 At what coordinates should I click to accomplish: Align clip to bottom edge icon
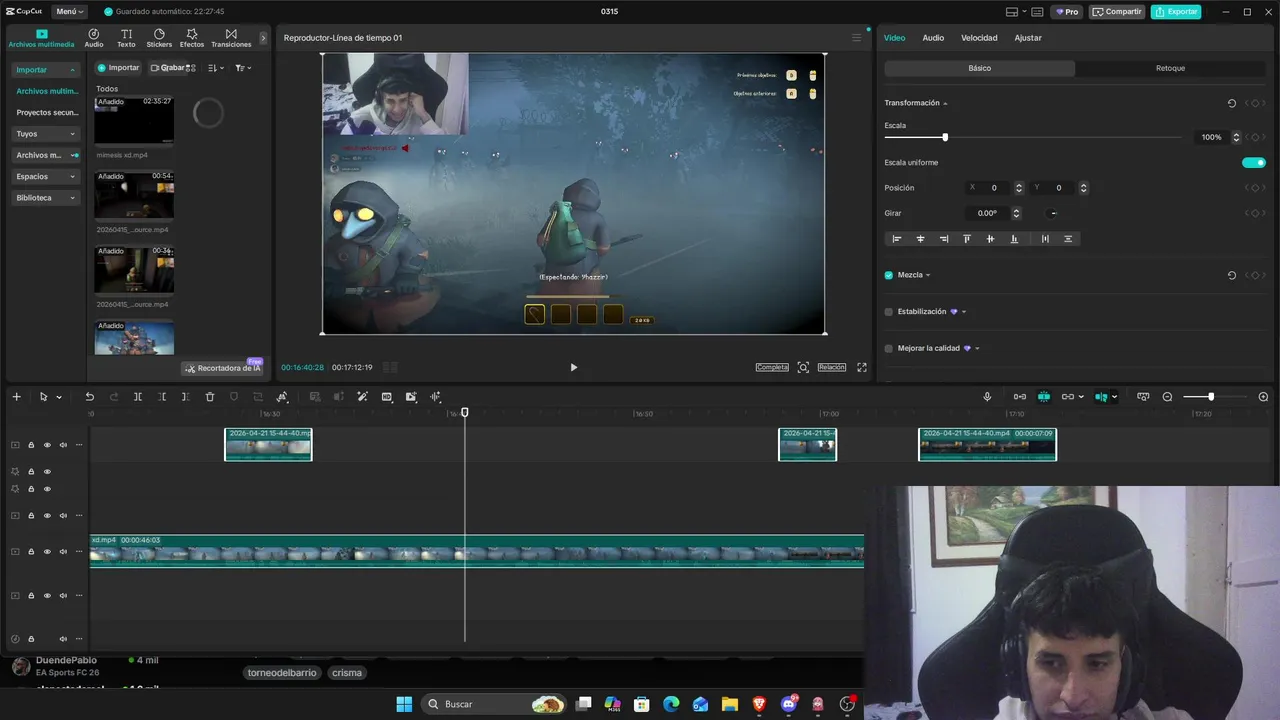click(x=1014, y=239)
